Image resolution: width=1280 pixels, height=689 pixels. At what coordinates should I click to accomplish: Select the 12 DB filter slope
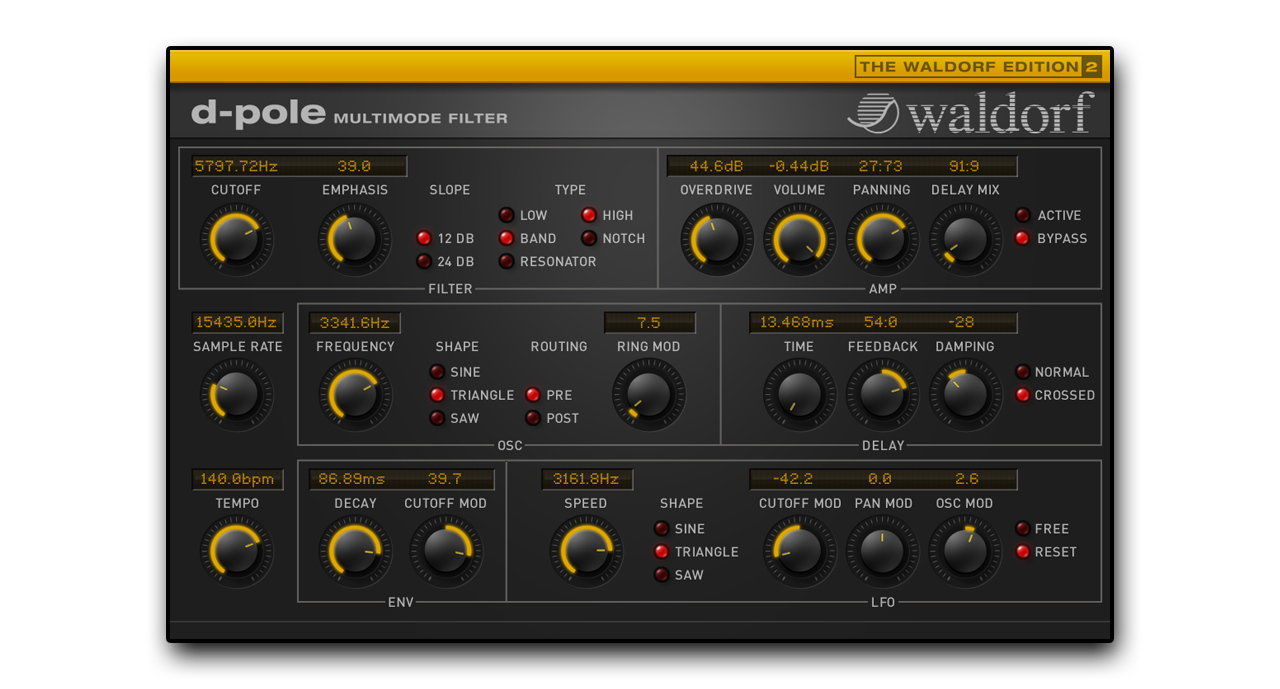424,239
